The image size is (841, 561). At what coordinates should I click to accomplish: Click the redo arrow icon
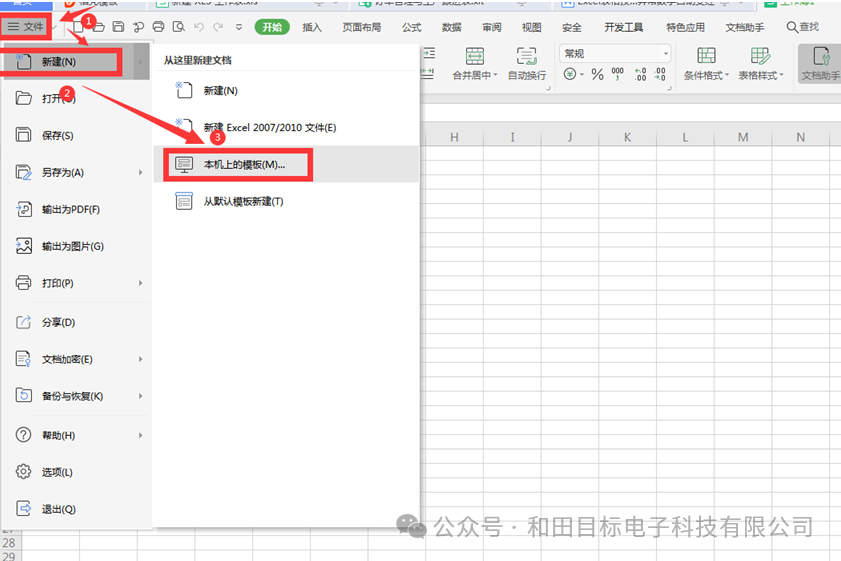click(218, 26)
